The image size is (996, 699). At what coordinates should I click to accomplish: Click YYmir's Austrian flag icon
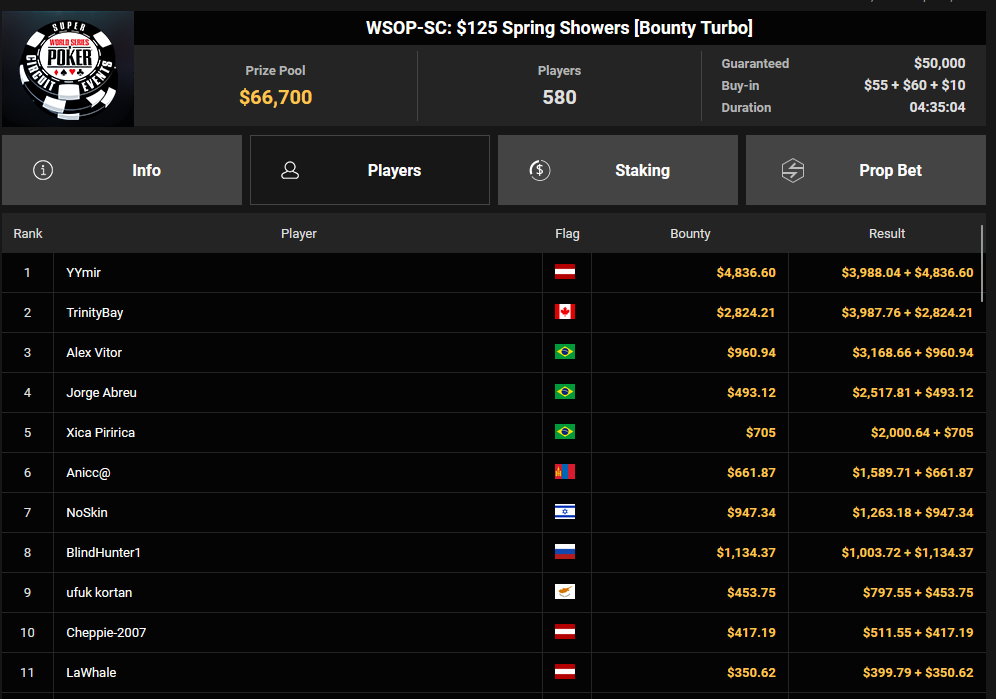pyautogui.click(x=565, y=272)
